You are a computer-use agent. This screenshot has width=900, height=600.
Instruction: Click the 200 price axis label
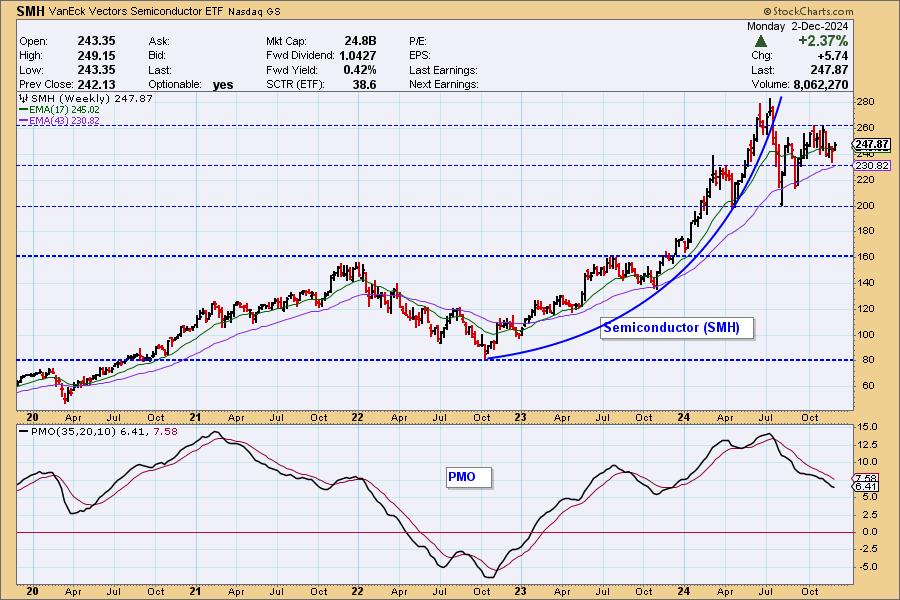click(865, 206)
